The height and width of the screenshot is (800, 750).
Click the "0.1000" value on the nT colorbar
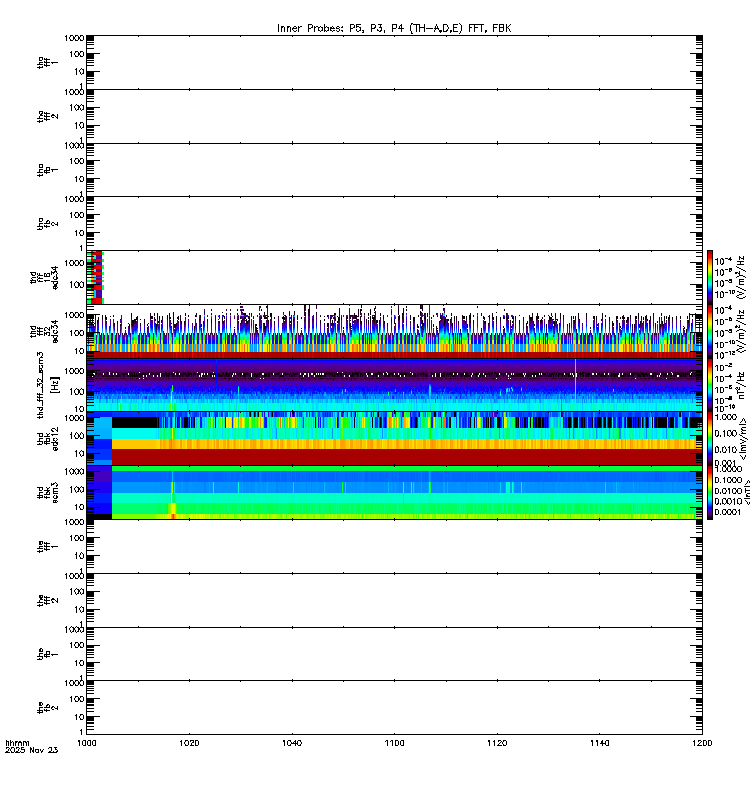click(x=728, y=480)
